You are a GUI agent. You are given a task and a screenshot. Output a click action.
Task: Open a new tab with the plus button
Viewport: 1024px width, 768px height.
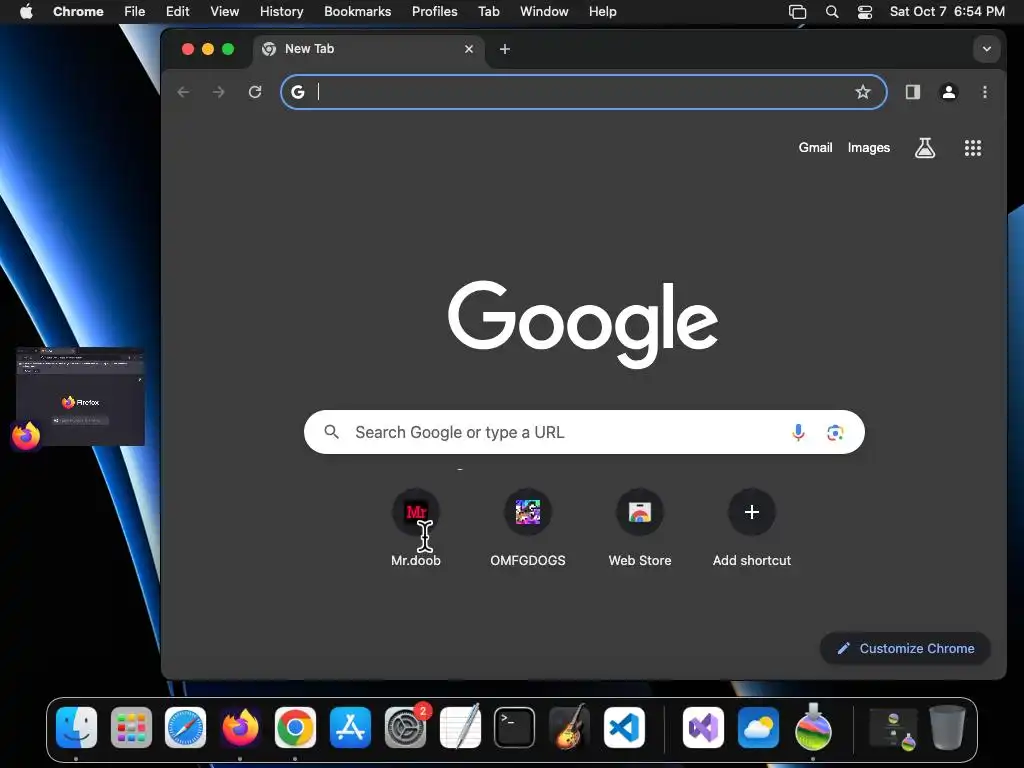point(505,49)
